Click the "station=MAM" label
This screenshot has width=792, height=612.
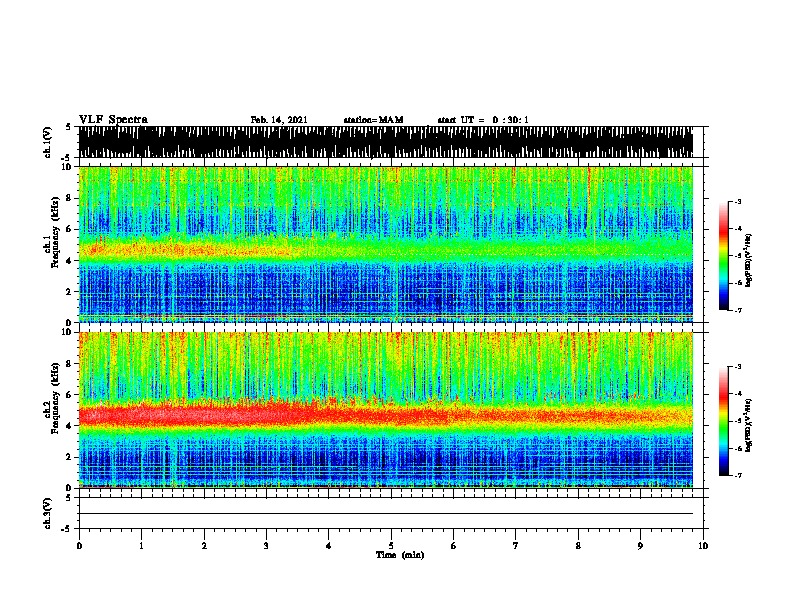tap(373, 120)
